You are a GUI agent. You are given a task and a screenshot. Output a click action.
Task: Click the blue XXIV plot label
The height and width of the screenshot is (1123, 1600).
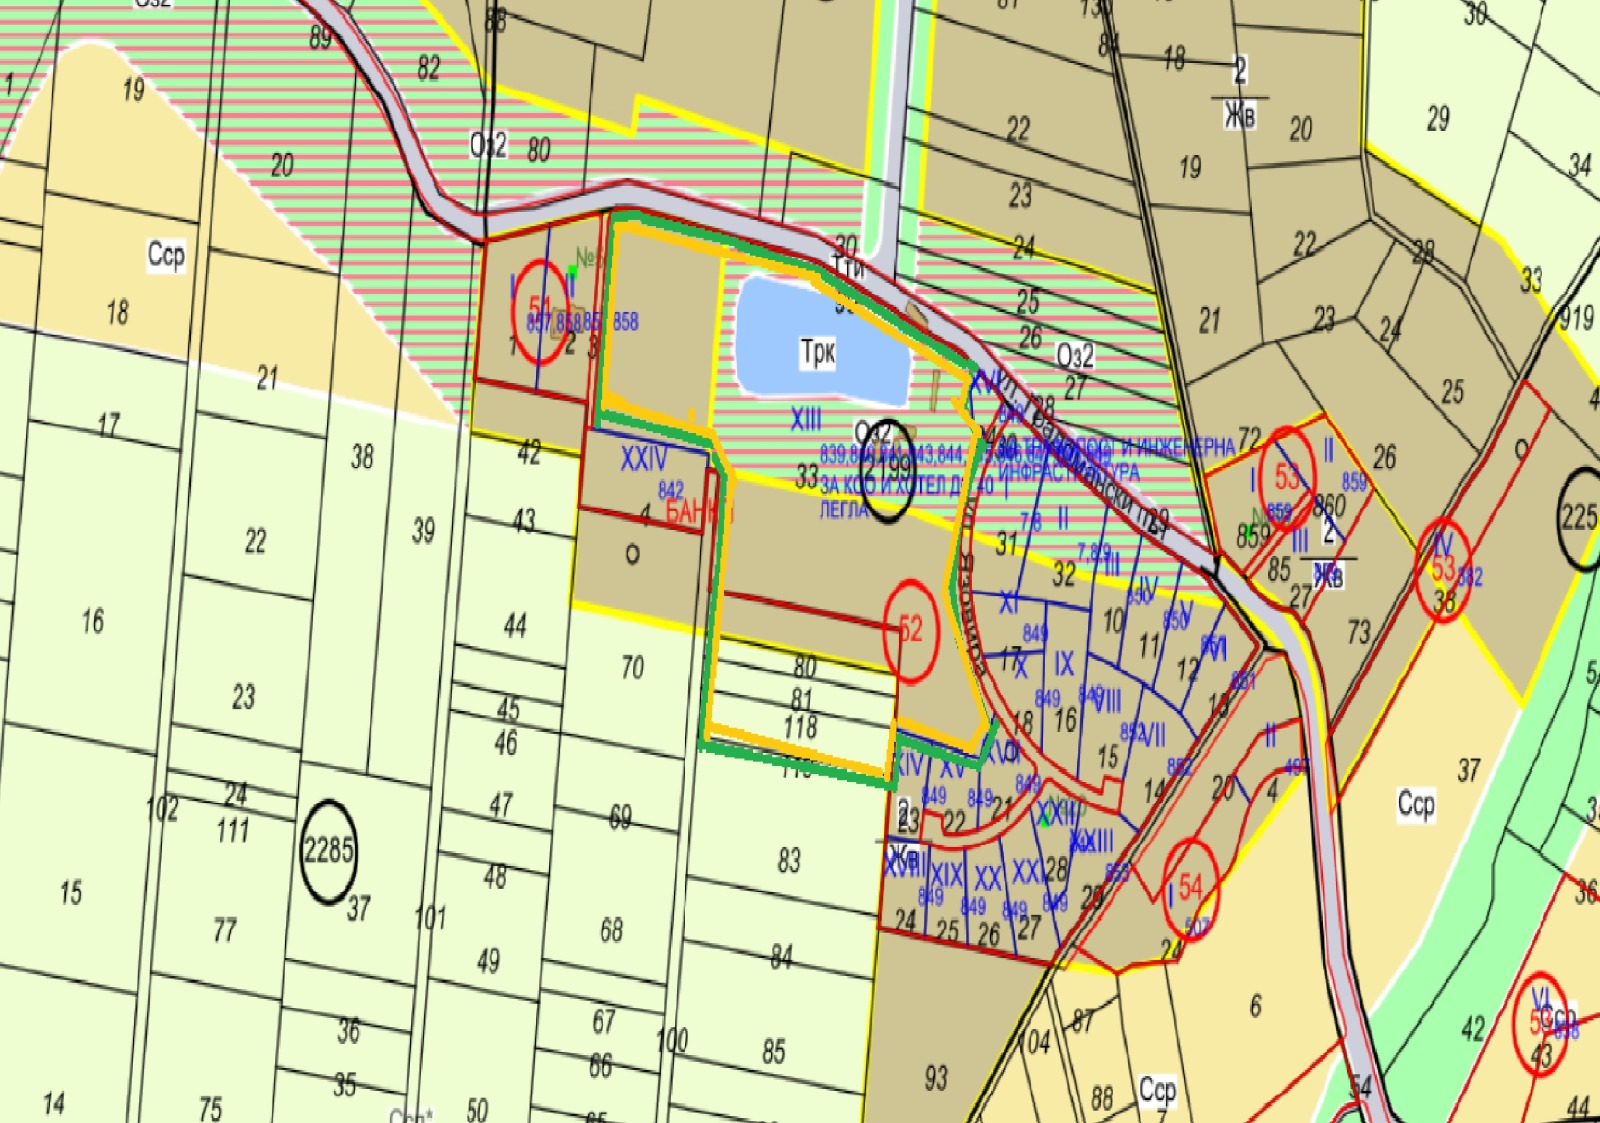click(643, 459)
